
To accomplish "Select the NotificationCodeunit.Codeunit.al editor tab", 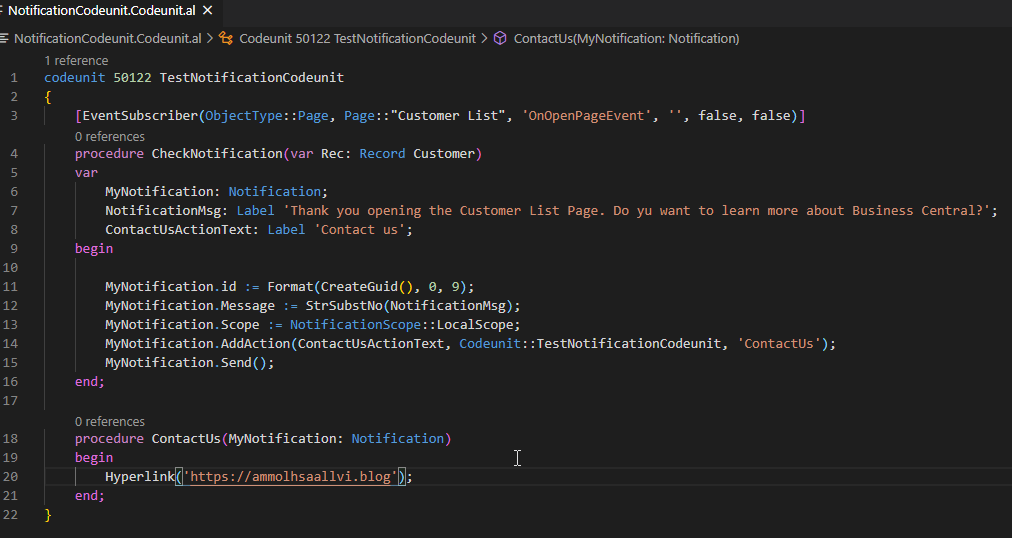I will (100, 10).
